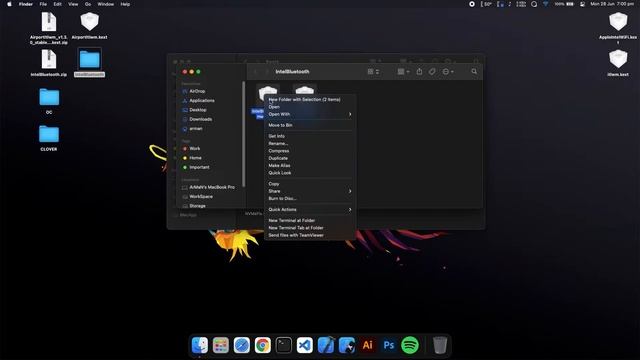Choose Send files with TeamViewer
The image size is (640, 360).
click(310, 235)
